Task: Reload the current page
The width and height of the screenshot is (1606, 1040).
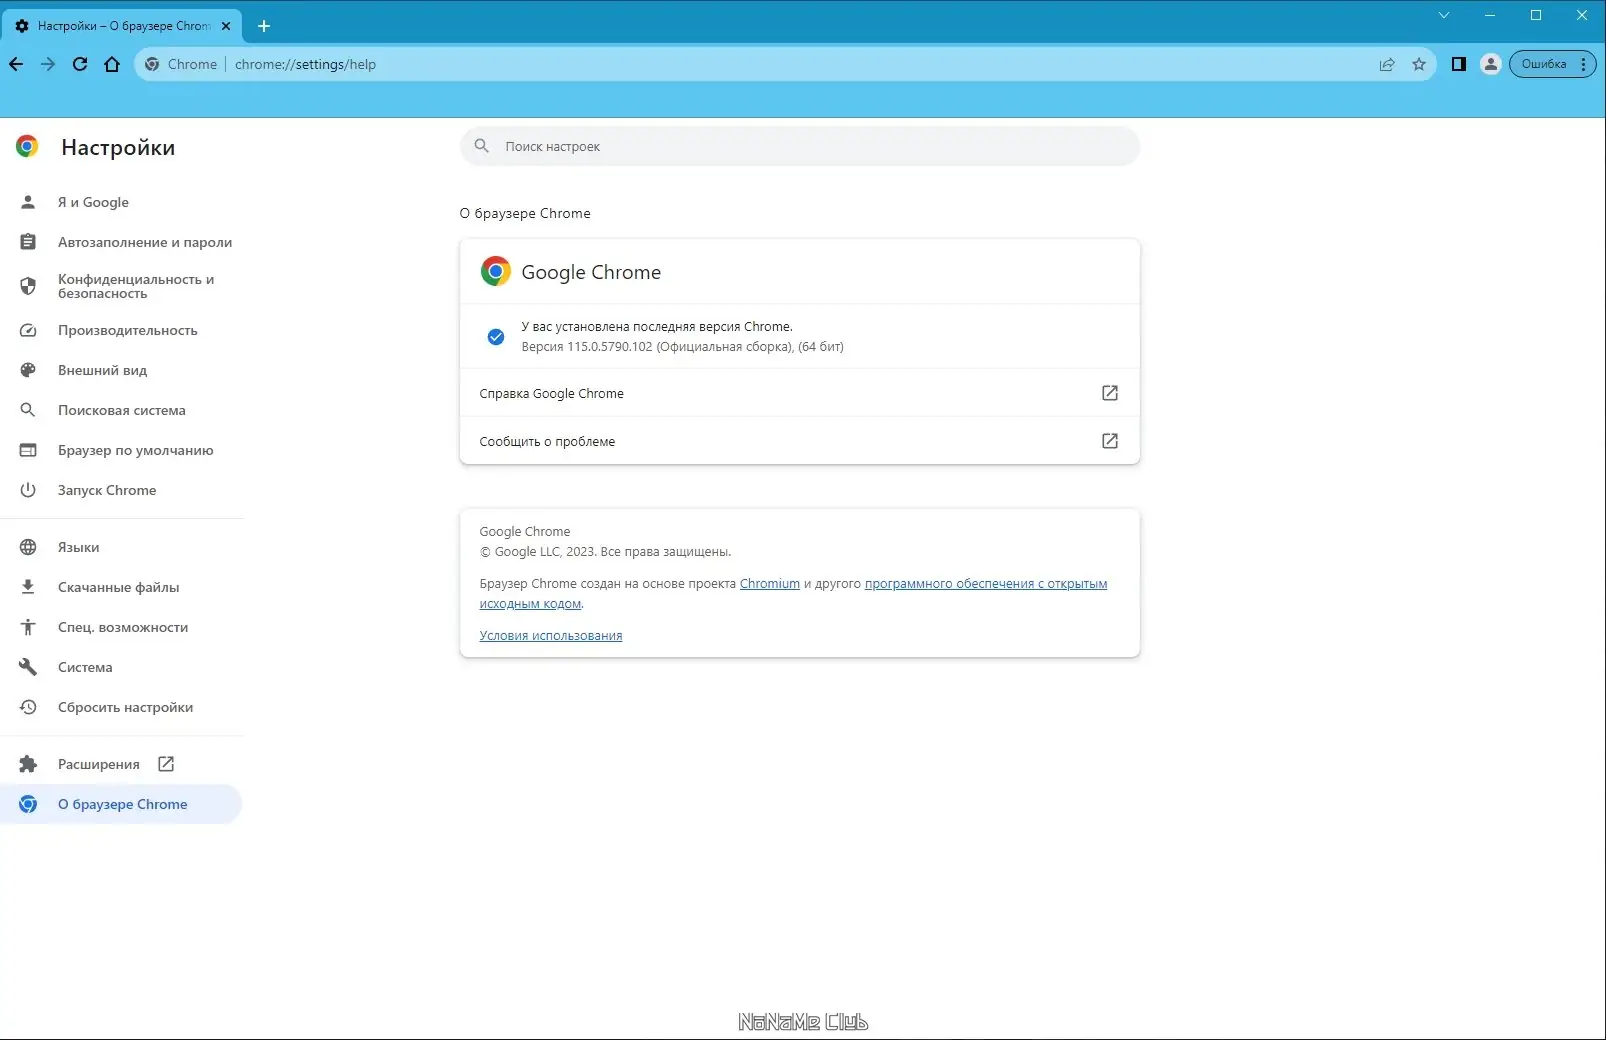Action: tap(80, 64)
